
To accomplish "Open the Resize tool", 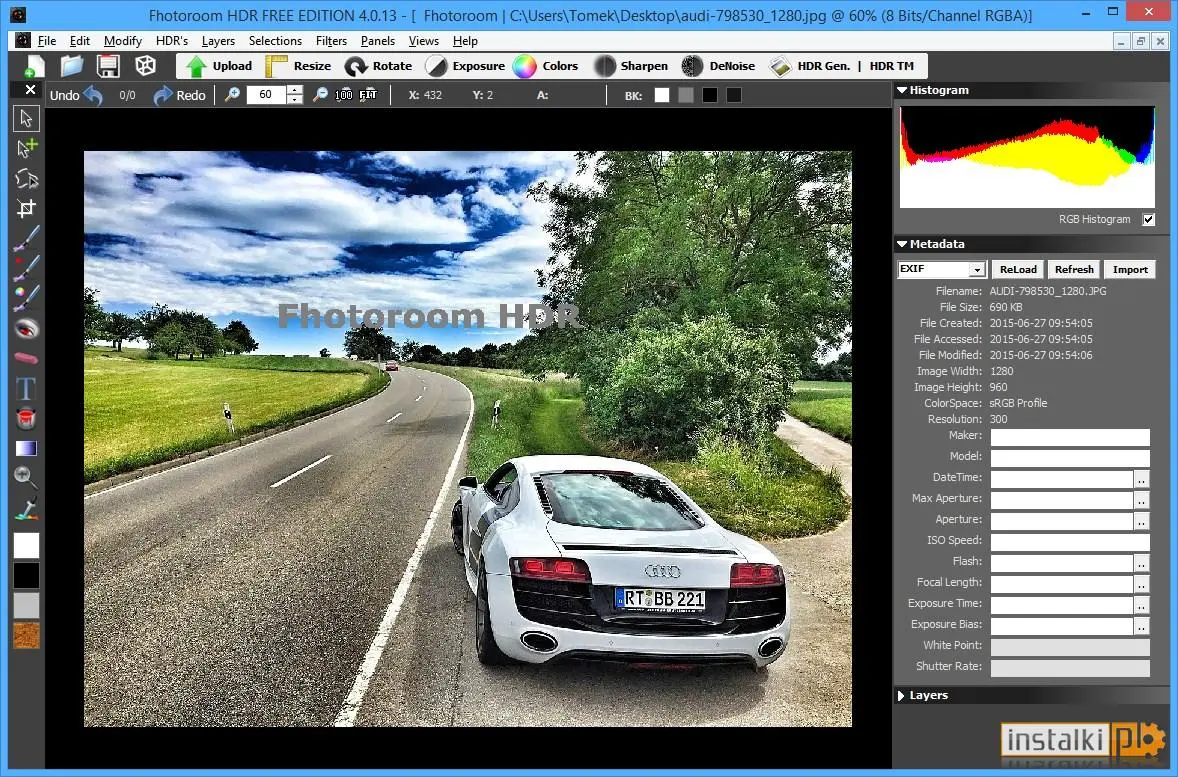I will coord(299,66).
